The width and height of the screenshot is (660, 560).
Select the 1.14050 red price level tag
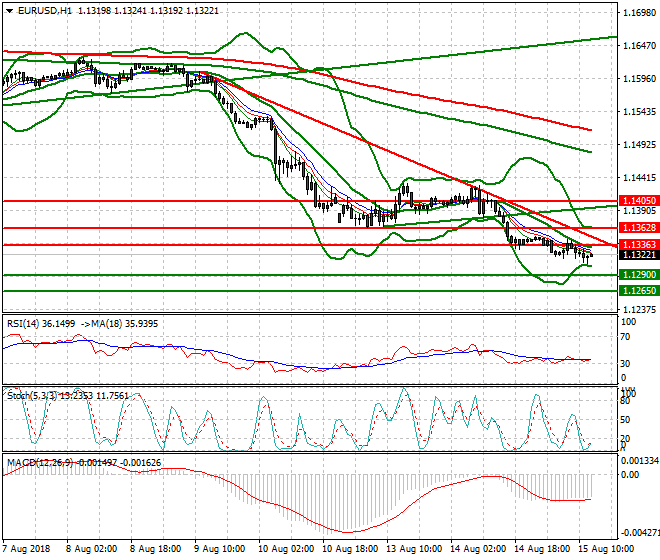click(x=638, y=201)
